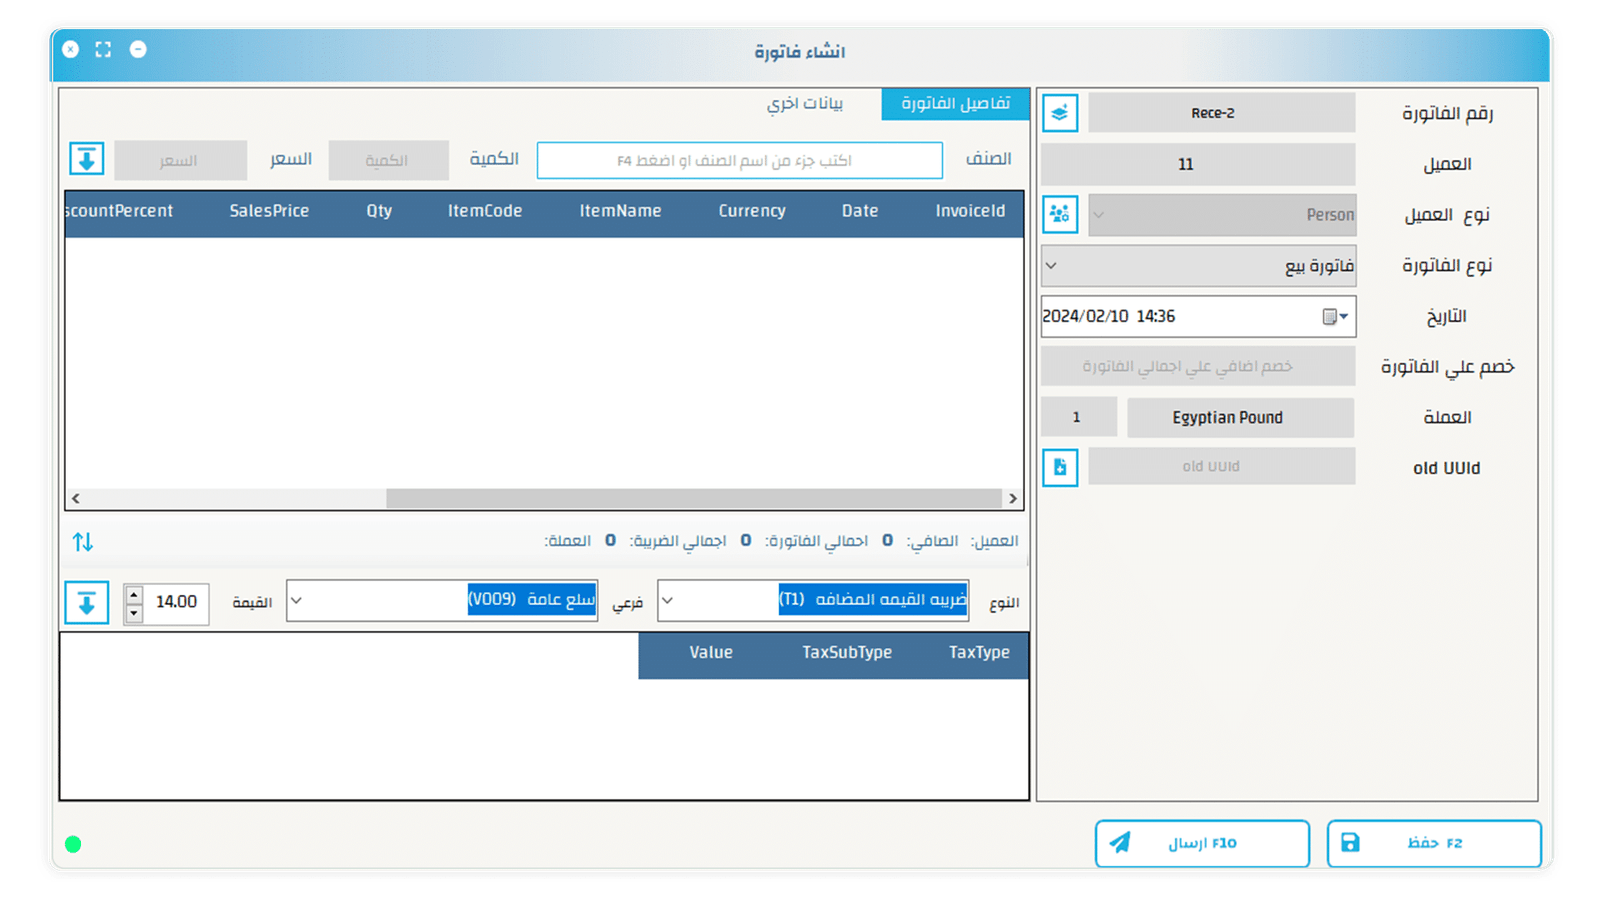Click the blue insert arrow icon next to the tax value
Viewport: 1600px width, 900px height.
(x=88, y=603)
